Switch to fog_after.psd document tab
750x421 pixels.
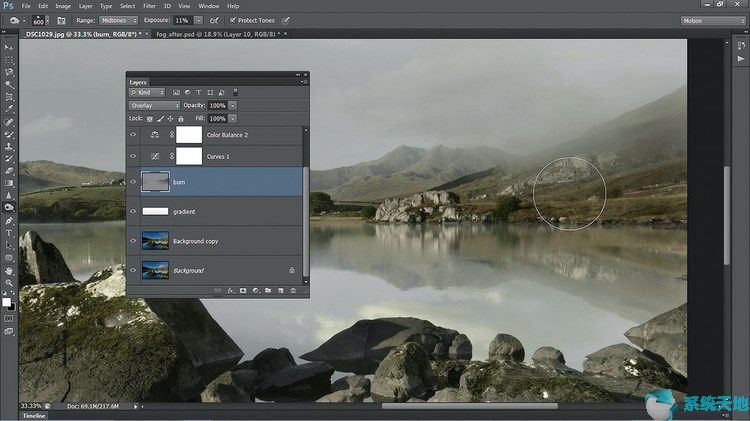(x=218, y=34)
